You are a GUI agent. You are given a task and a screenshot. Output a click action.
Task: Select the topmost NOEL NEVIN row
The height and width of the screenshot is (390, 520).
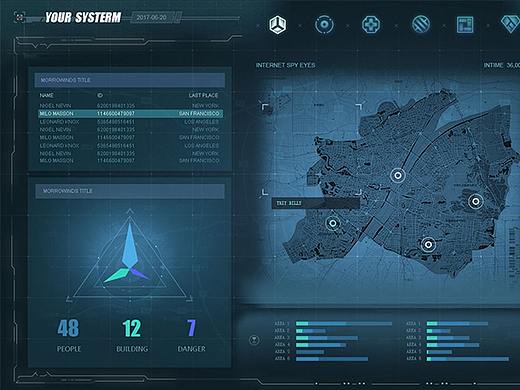[129, 106]
